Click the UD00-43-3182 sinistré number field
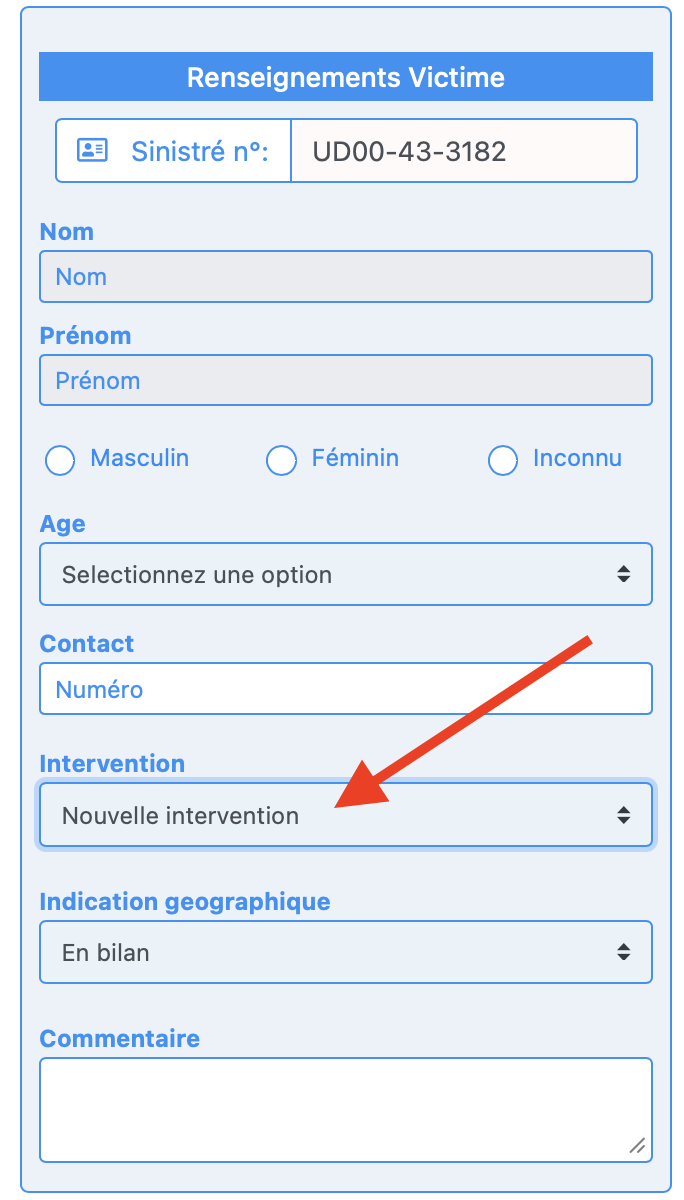Viewport: 684px width, 1200px height. pyautogui.click(x=463, y=151)
